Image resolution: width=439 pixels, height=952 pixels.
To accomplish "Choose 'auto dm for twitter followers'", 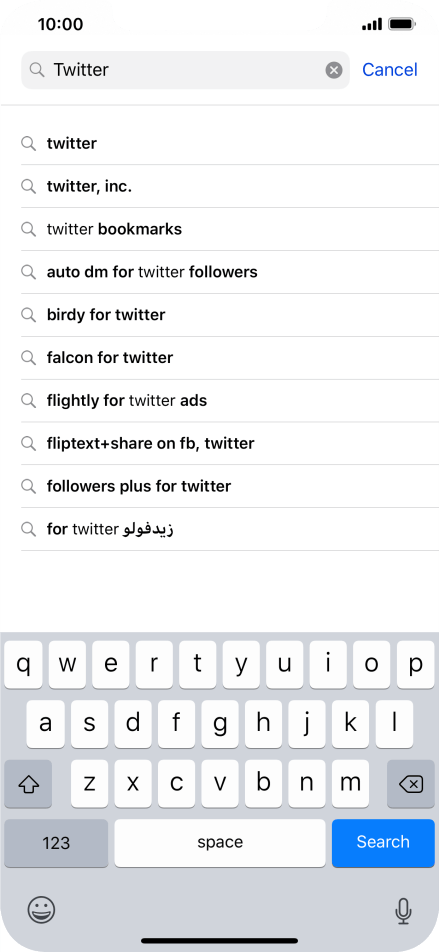I will pos(230,272).
